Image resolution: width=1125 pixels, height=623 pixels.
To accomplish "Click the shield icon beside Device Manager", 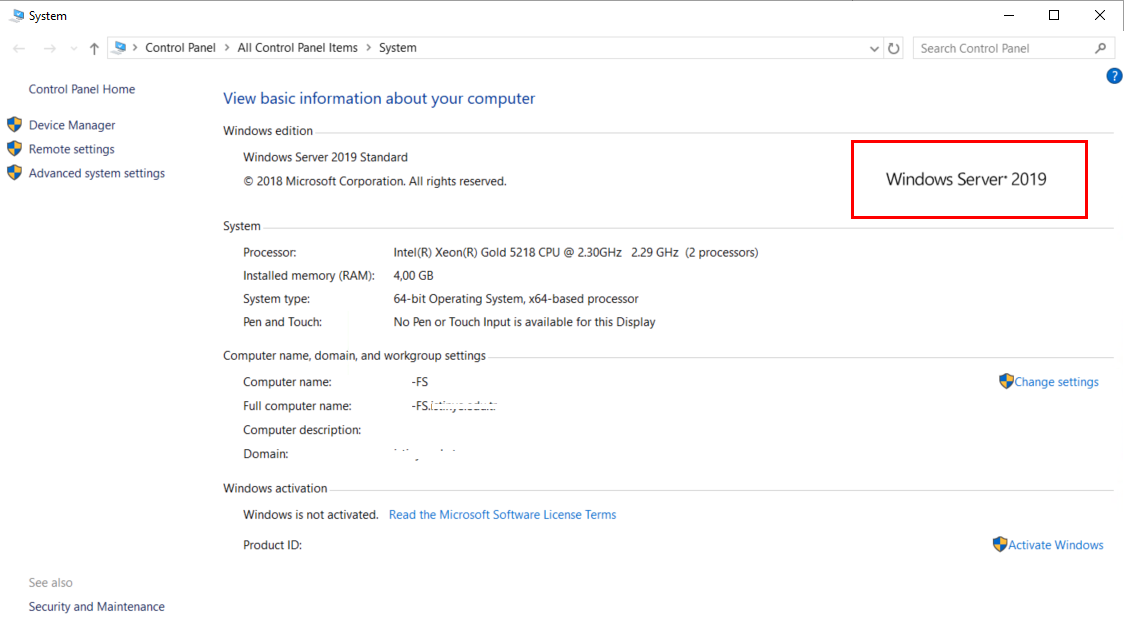I will [x=14, y=124].
